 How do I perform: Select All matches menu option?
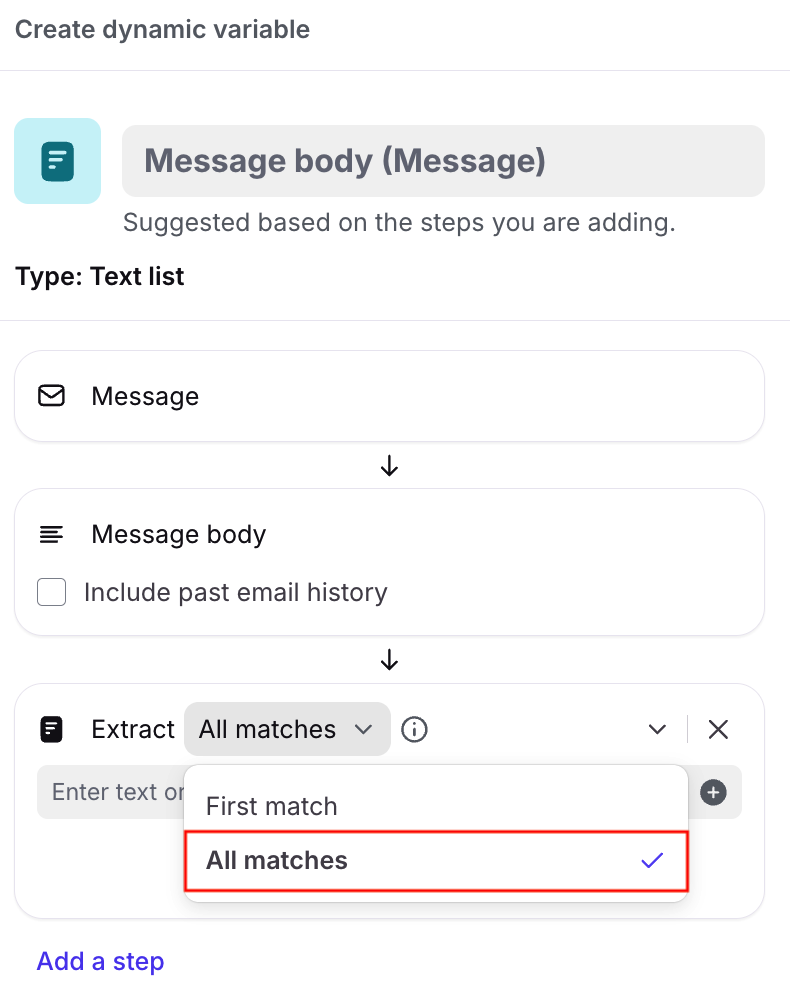tap(277, 860)
